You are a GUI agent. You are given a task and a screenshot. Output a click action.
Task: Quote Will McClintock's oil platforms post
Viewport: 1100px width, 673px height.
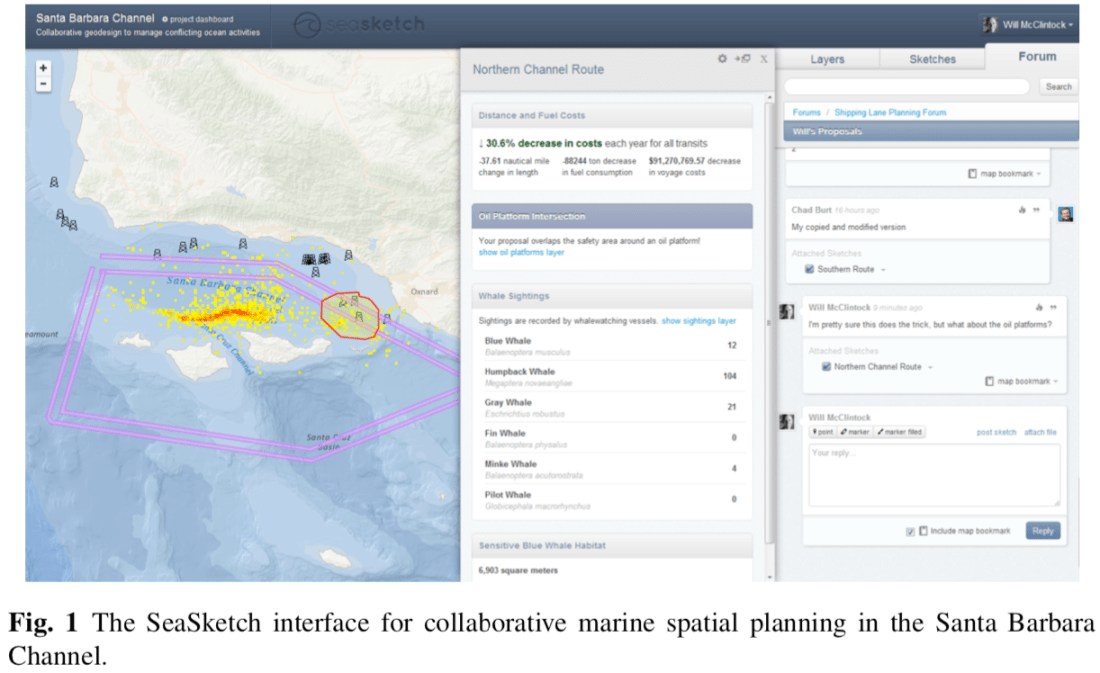click(1052, 307)
